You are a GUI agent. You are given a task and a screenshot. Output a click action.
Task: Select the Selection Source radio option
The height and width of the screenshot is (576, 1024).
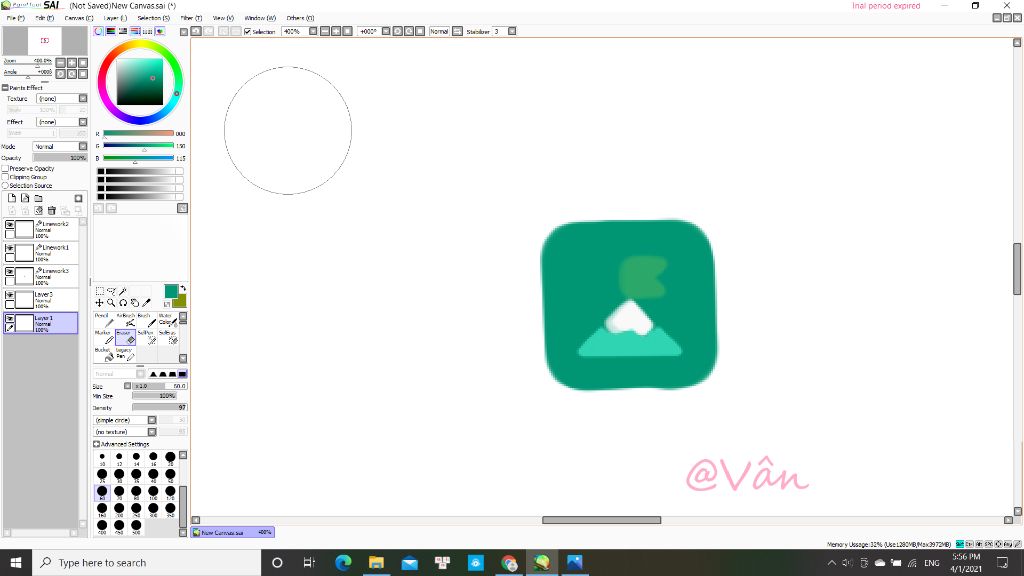5,185
